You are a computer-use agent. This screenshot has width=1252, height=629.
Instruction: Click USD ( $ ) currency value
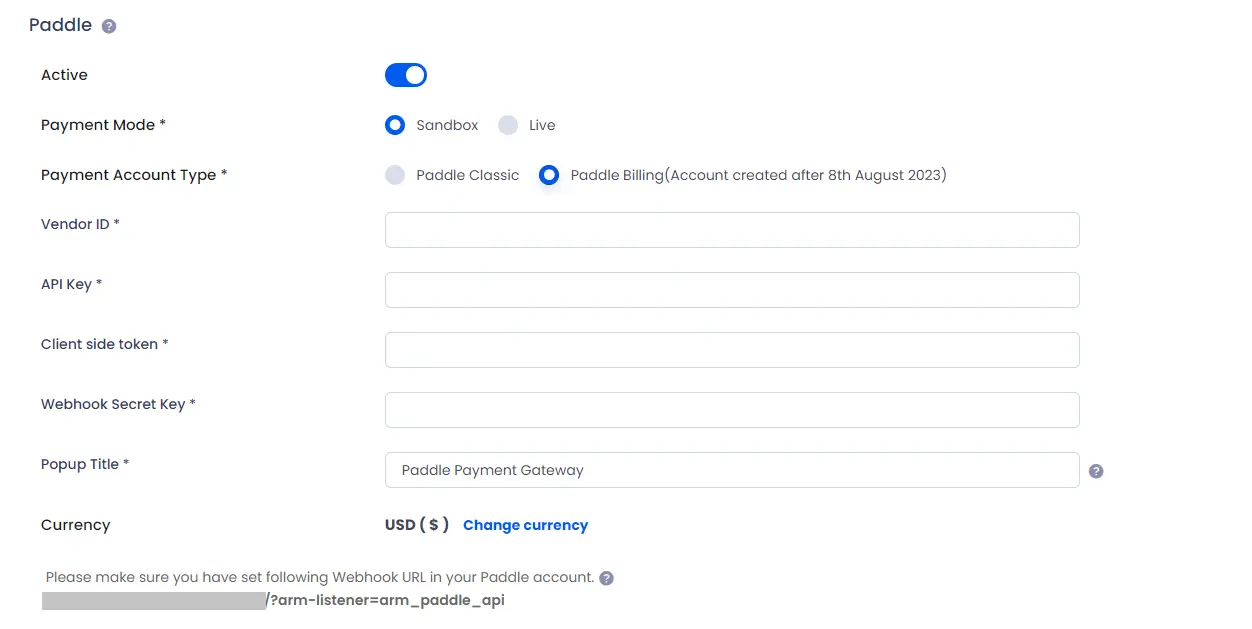pos(417,525)
